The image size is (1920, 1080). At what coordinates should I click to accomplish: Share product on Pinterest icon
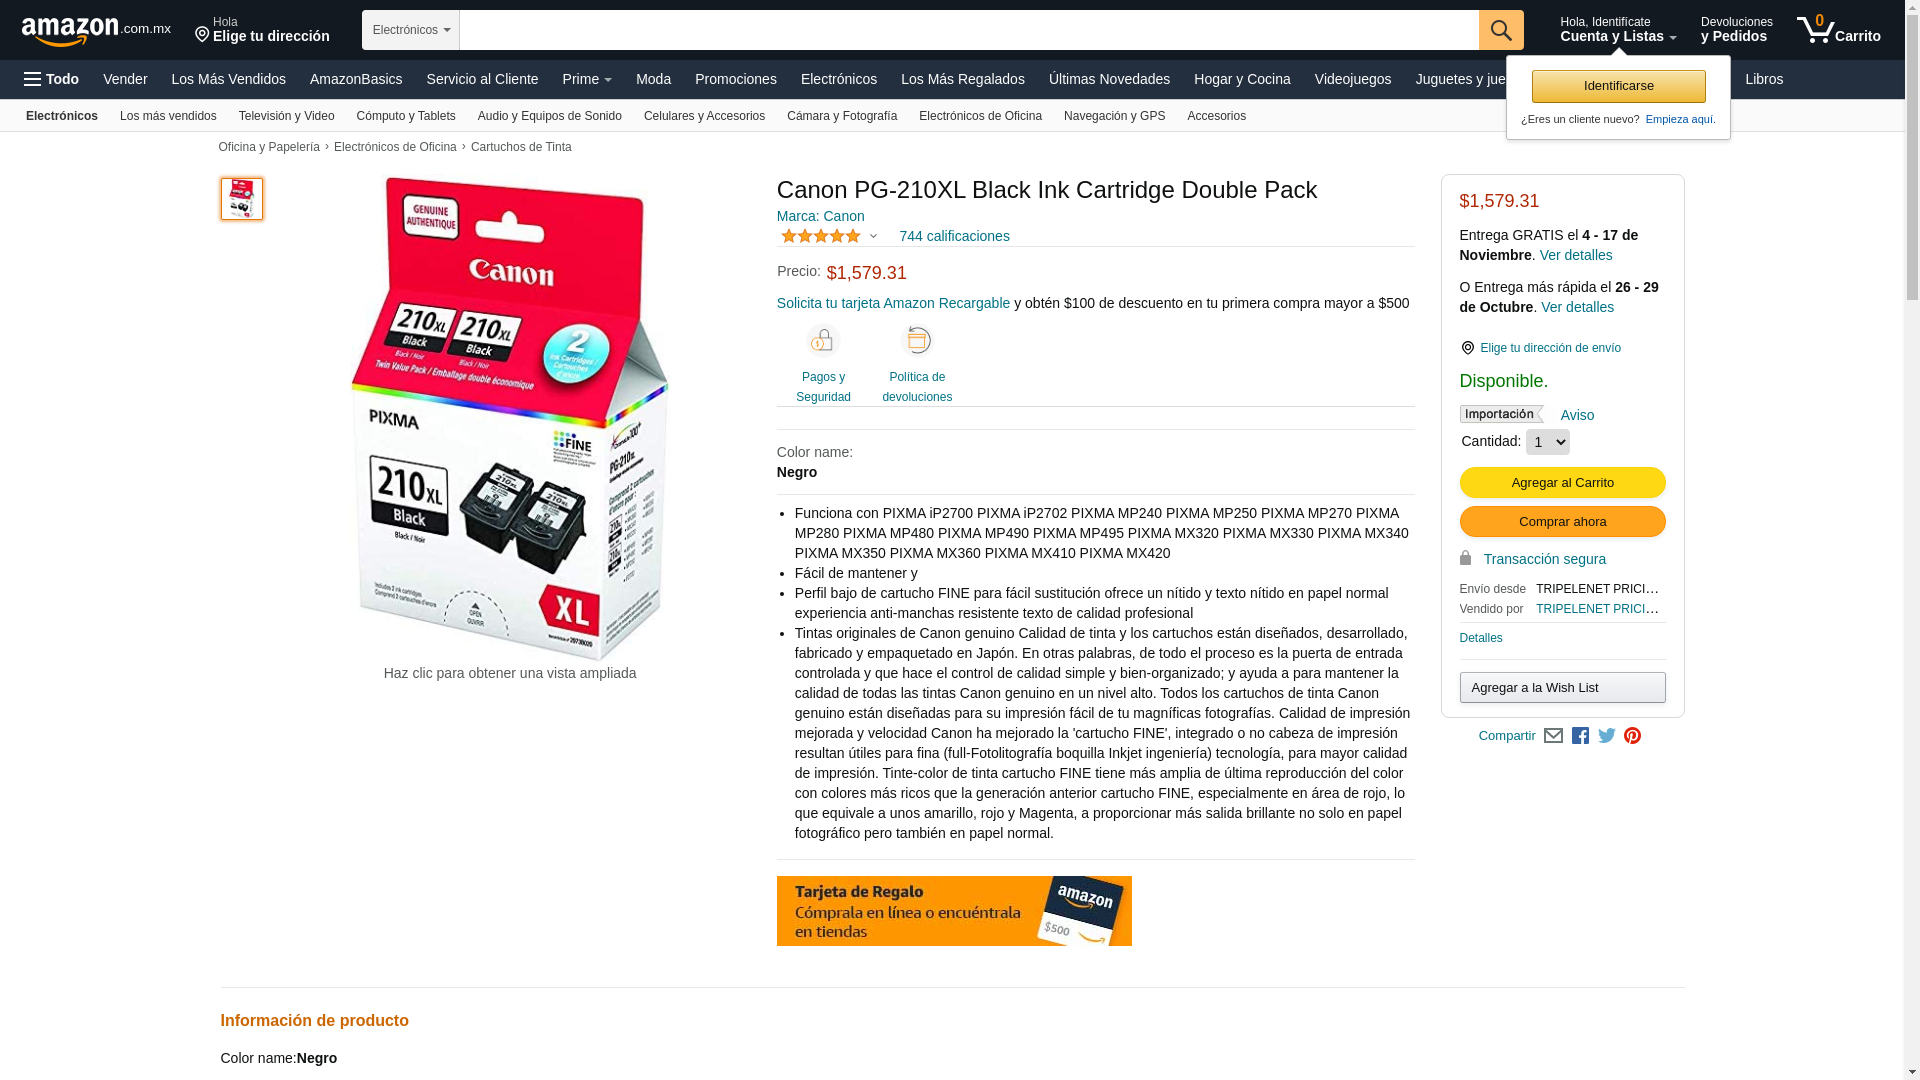click(1632, 736)
